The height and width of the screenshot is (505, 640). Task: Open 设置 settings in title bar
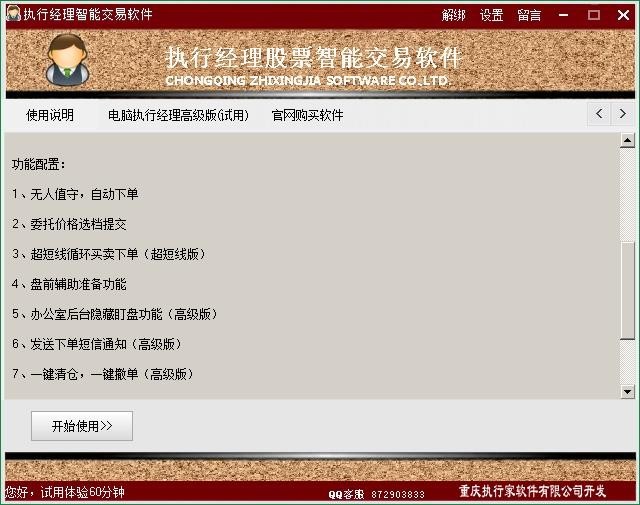491,15
